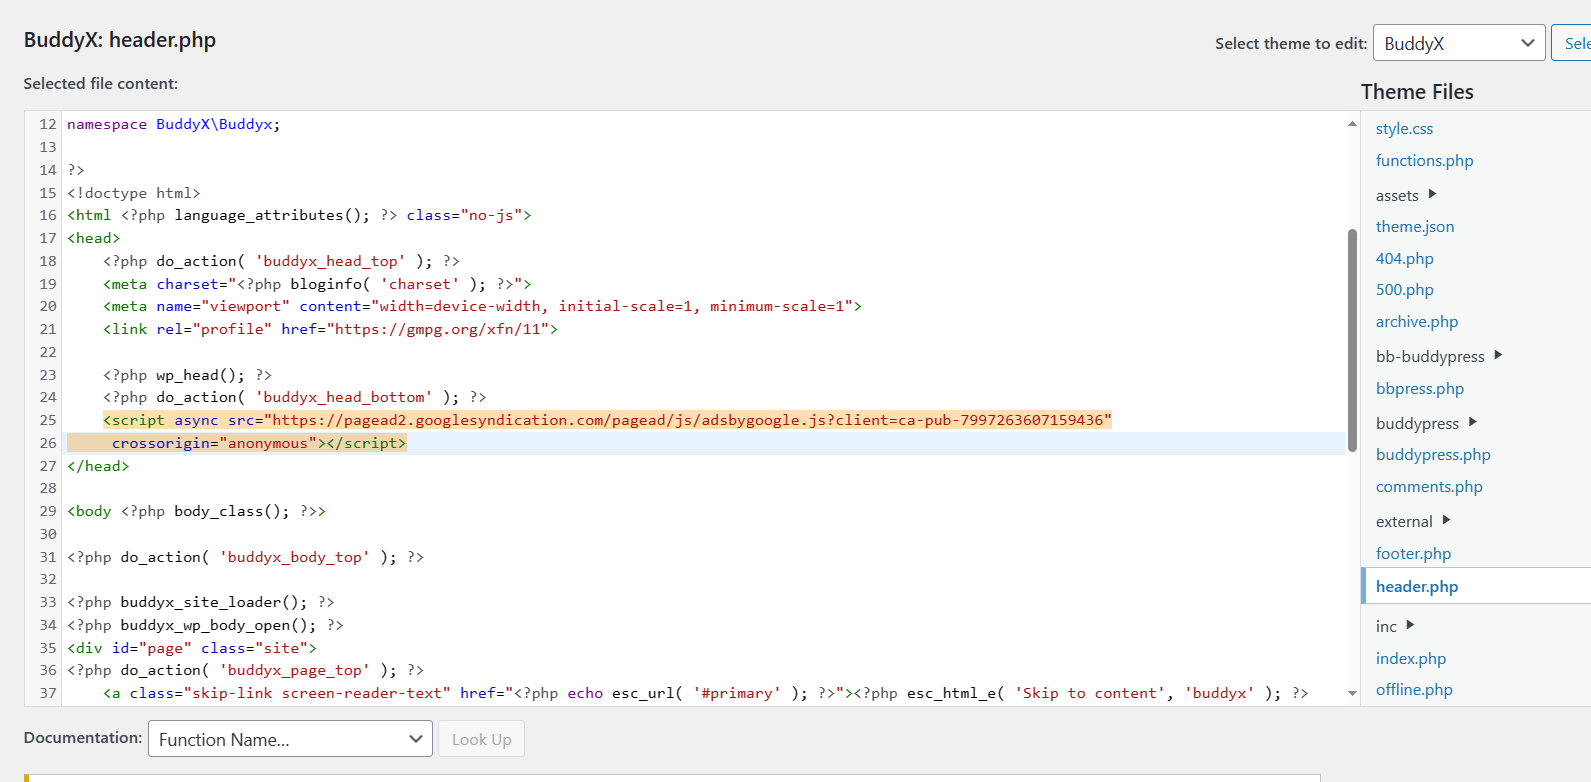Image resolution: width=1591 pixels, height=782 pixels.
Task: Click the code editor vertical scrollbar thumb
Action: (1352, 340)
